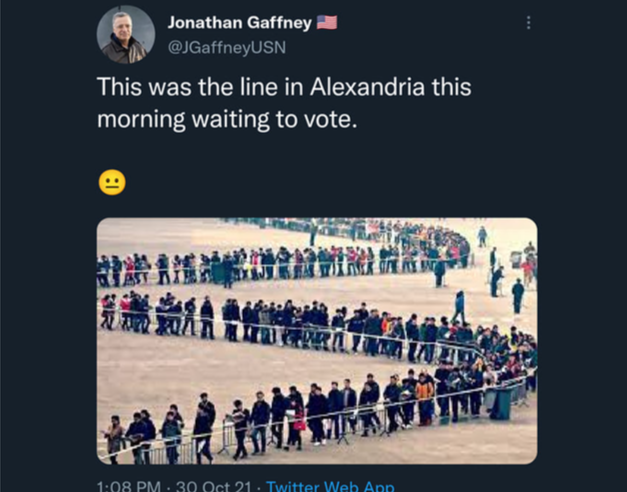
Task: Click the green trash bin in the photo
Action: click(x=501, y=403)
